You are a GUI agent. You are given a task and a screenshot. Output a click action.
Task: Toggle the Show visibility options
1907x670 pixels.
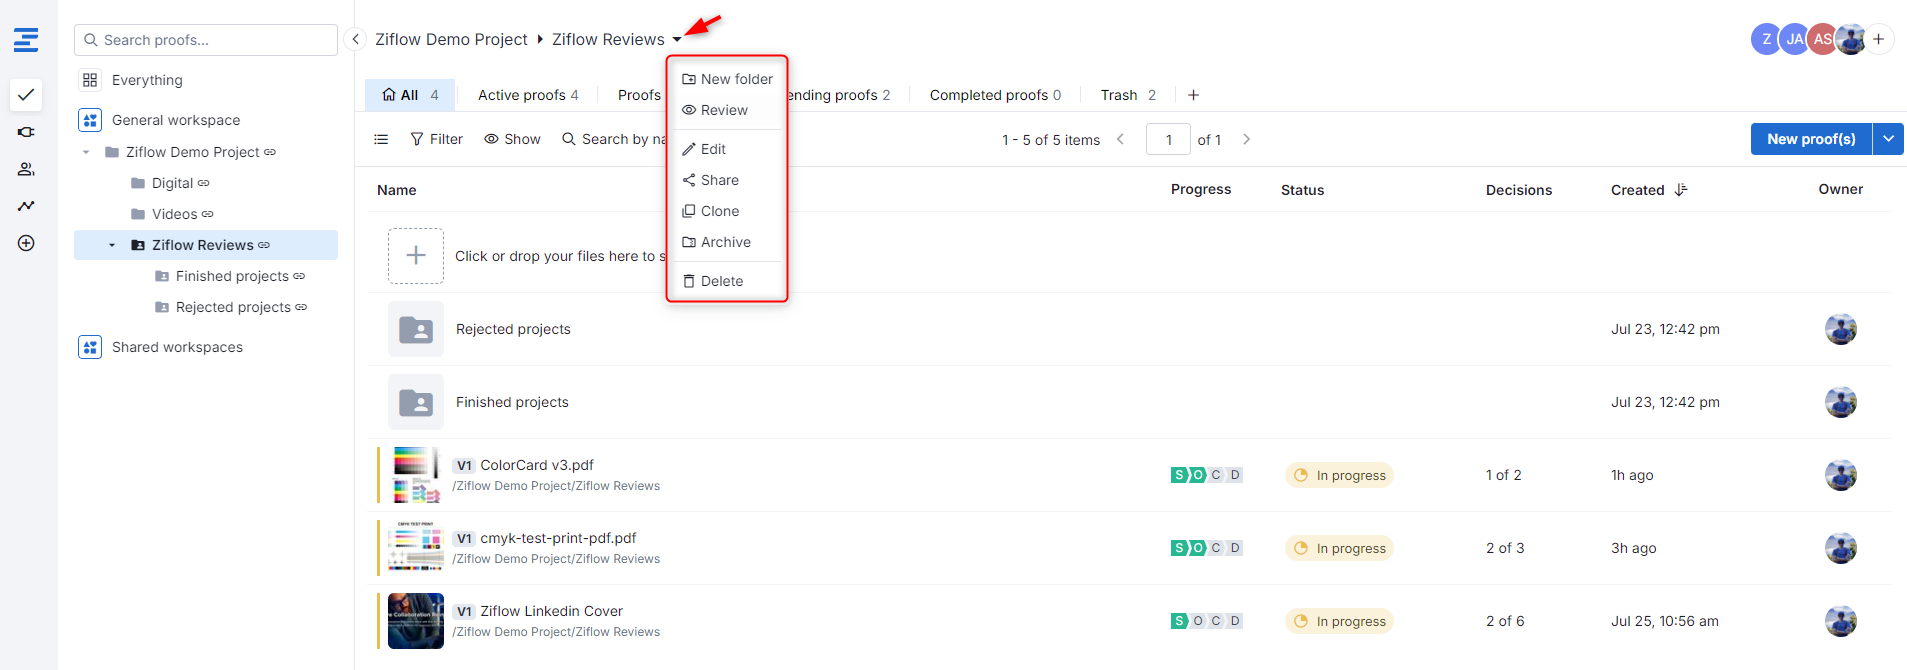coord(512,139)
